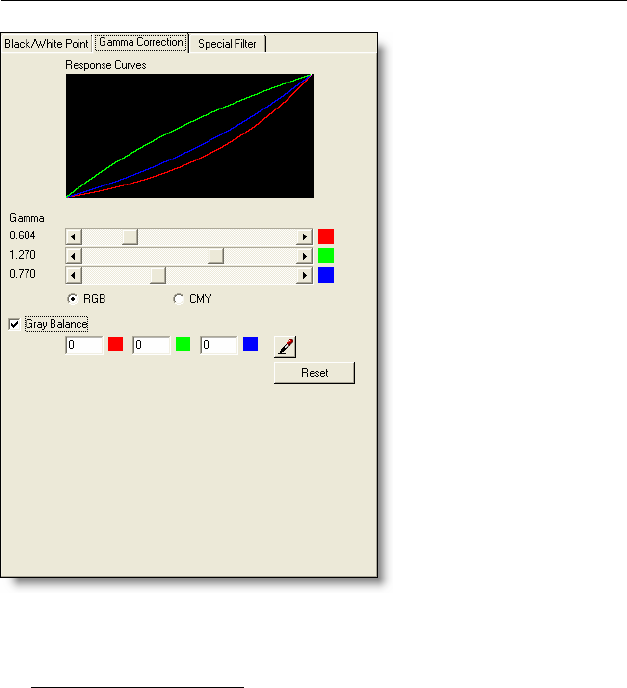The height and width of the screenshot is (688, 627).
Task: Click the blue gamma color swatch
Action: 326,275
